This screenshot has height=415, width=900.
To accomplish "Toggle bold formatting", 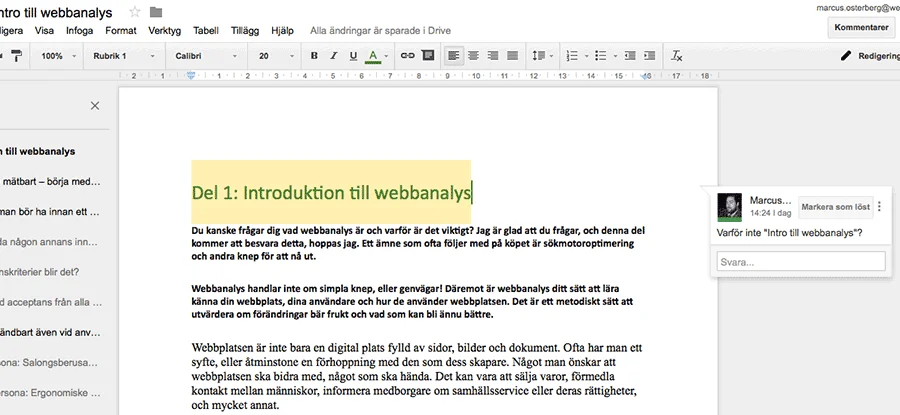I will click(x=313, y=56).
